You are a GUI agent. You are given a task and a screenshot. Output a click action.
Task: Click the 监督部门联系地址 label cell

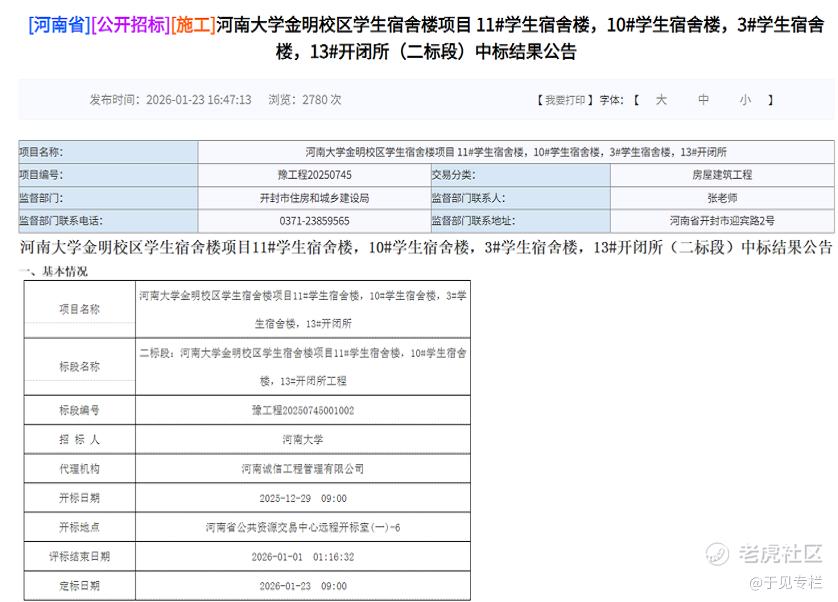pyautogui.click(x=521, y=221)
